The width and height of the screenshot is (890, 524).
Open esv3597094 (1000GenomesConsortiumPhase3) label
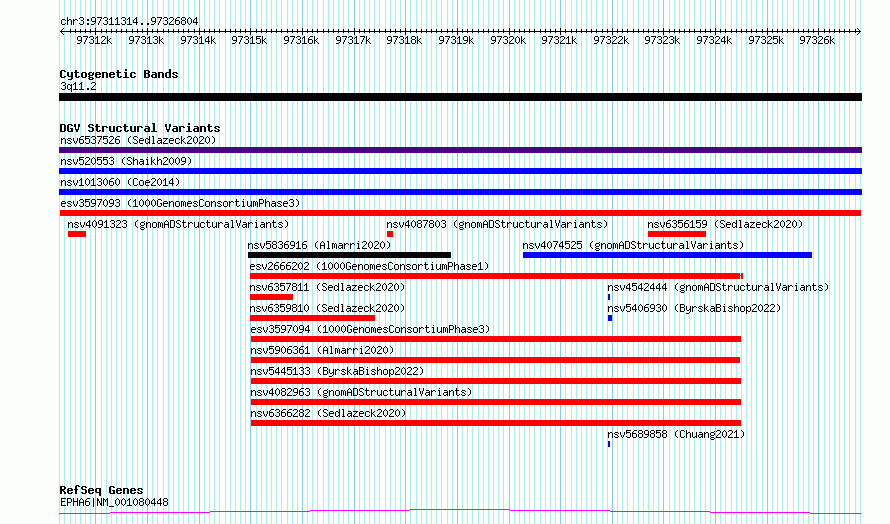[x=370, y=329]
